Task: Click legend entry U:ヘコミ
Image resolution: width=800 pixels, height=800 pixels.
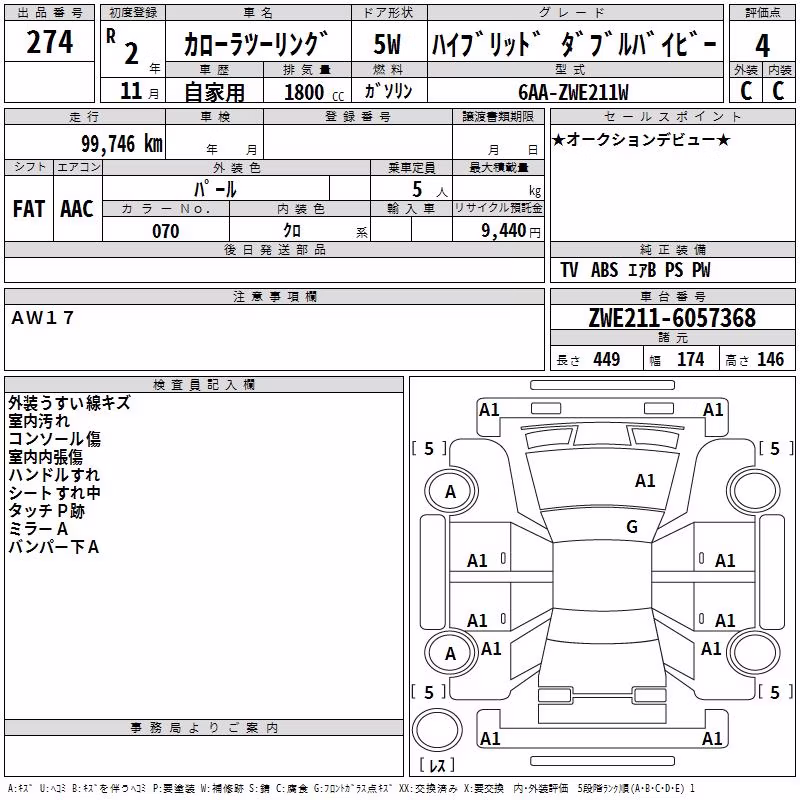Action: (x=52, y=789)
